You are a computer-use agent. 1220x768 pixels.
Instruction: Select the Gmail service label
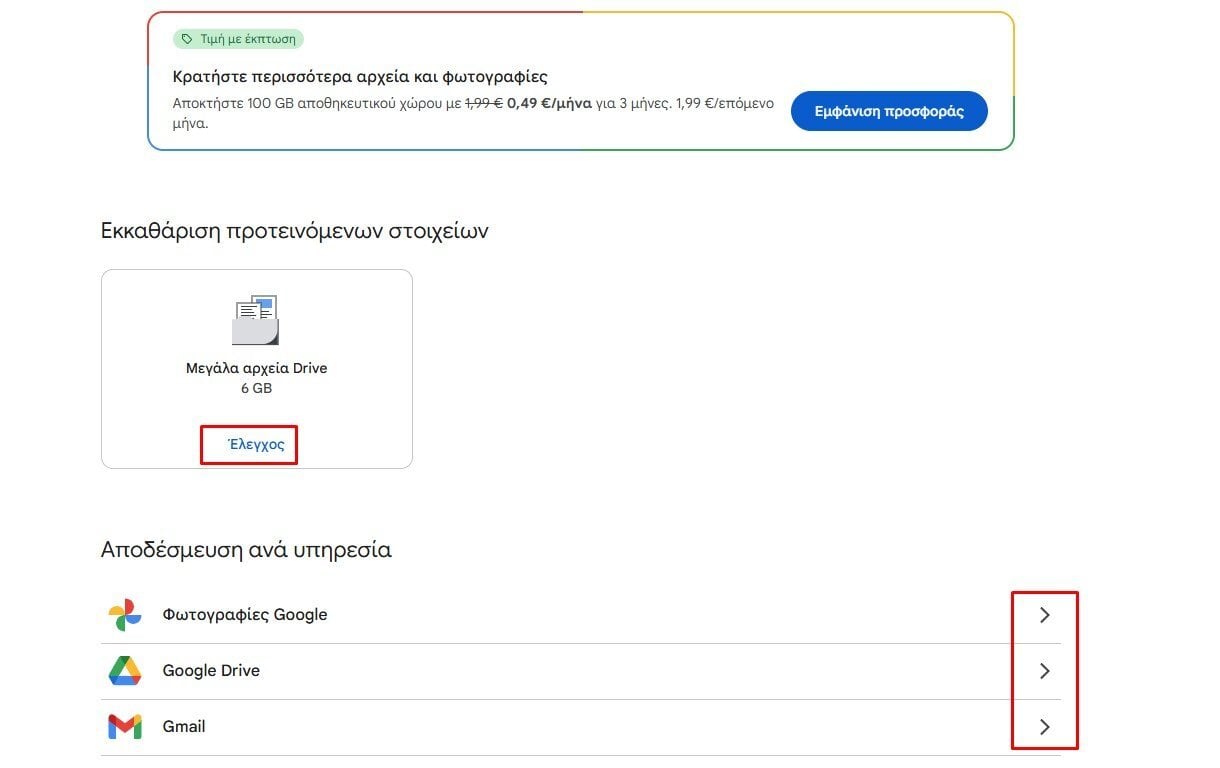coord(184,727)
